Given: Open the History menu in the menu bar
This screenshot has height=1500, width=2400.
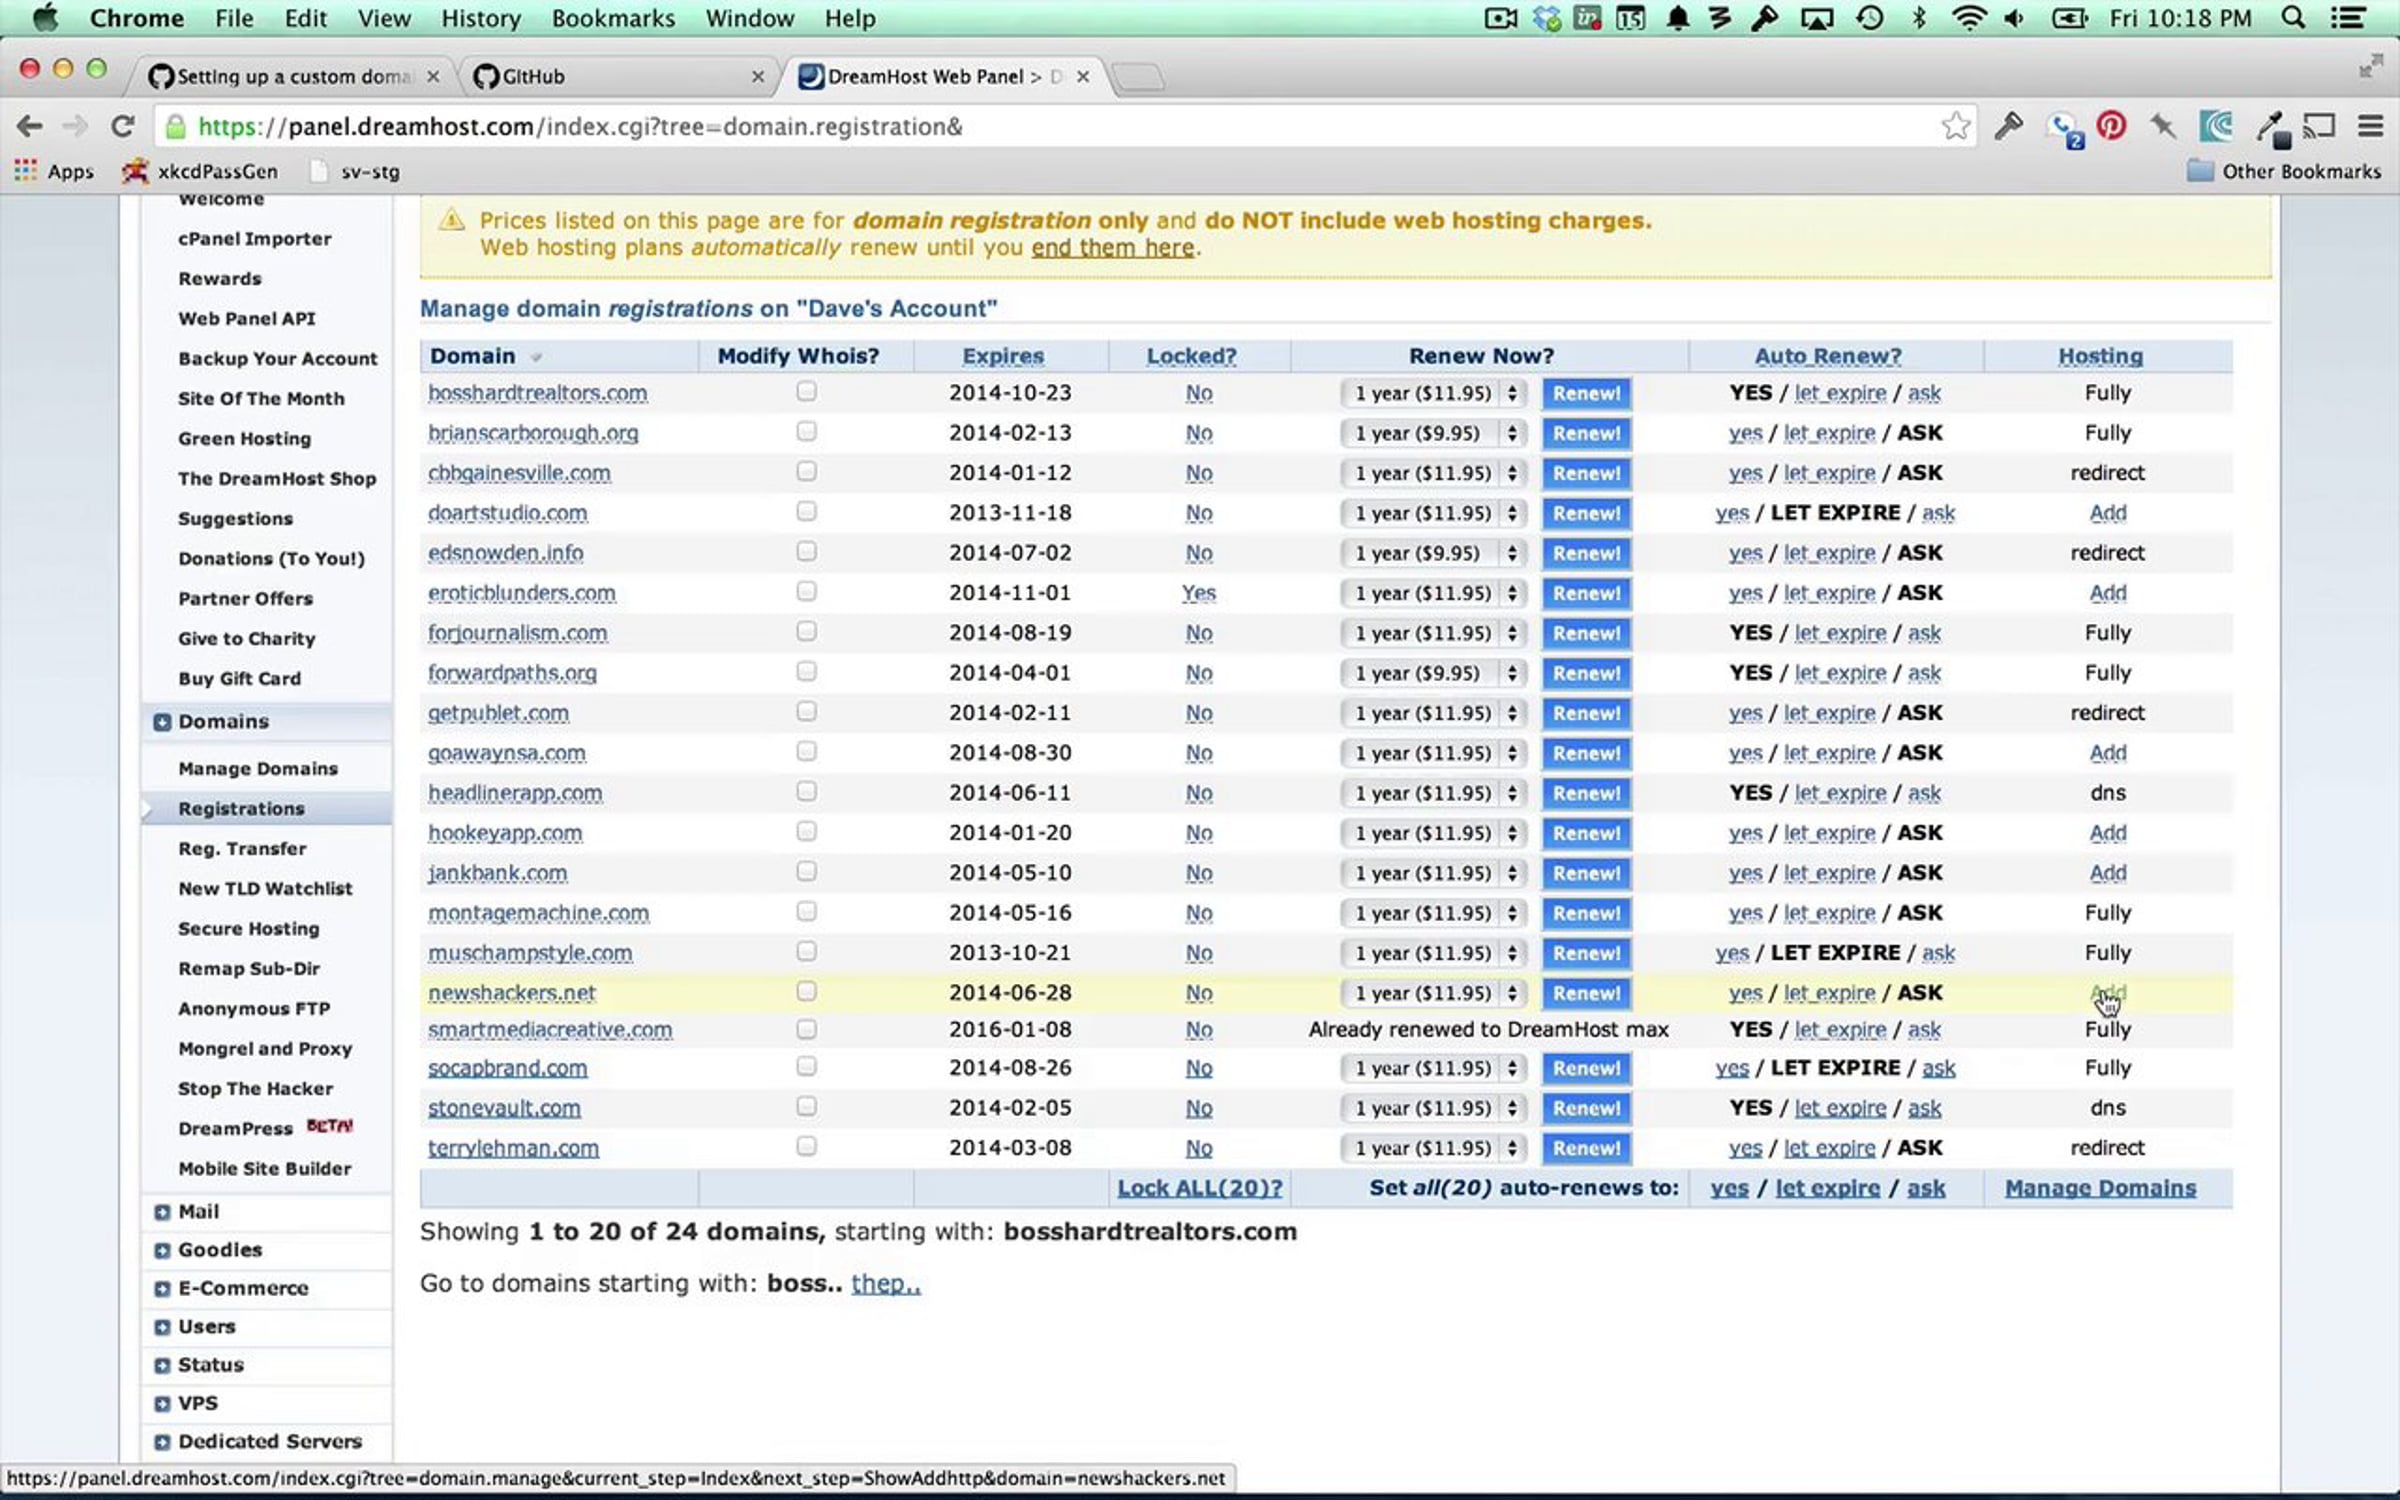Looking at the screenshot, I should click(x=481, y=18).
